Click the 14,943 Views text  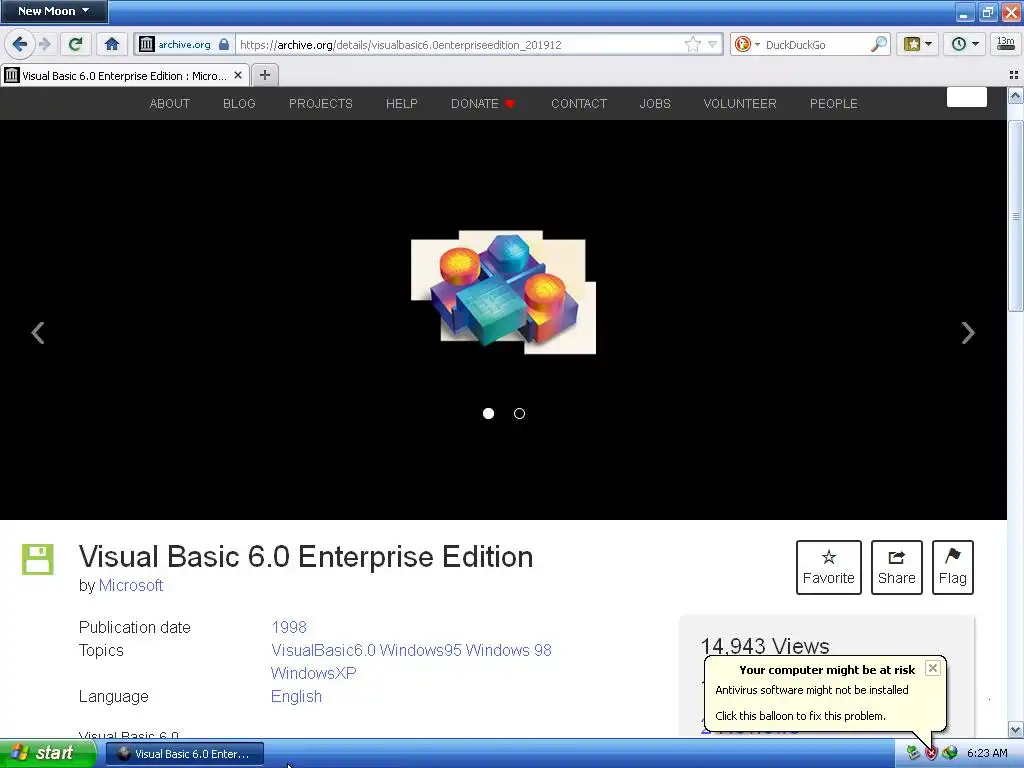(x=765, y=646)
